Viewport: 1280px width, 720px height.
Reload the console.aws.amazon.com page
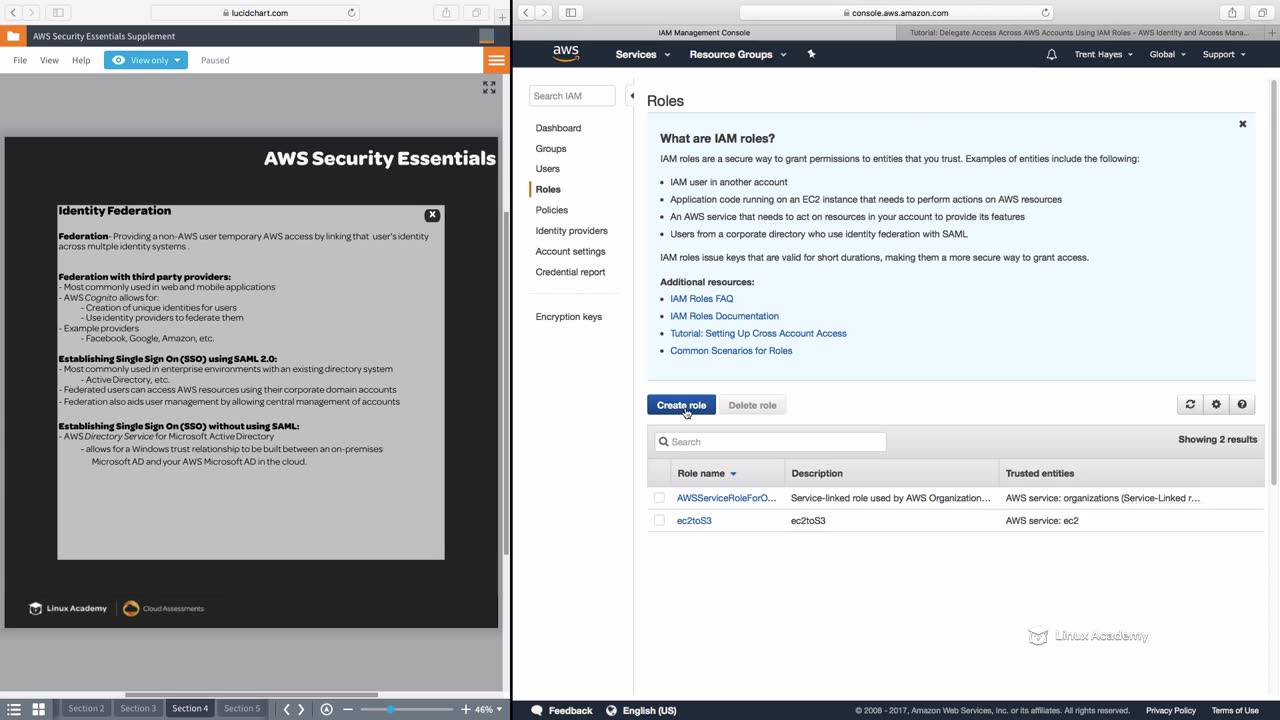tap(1046, 13)
